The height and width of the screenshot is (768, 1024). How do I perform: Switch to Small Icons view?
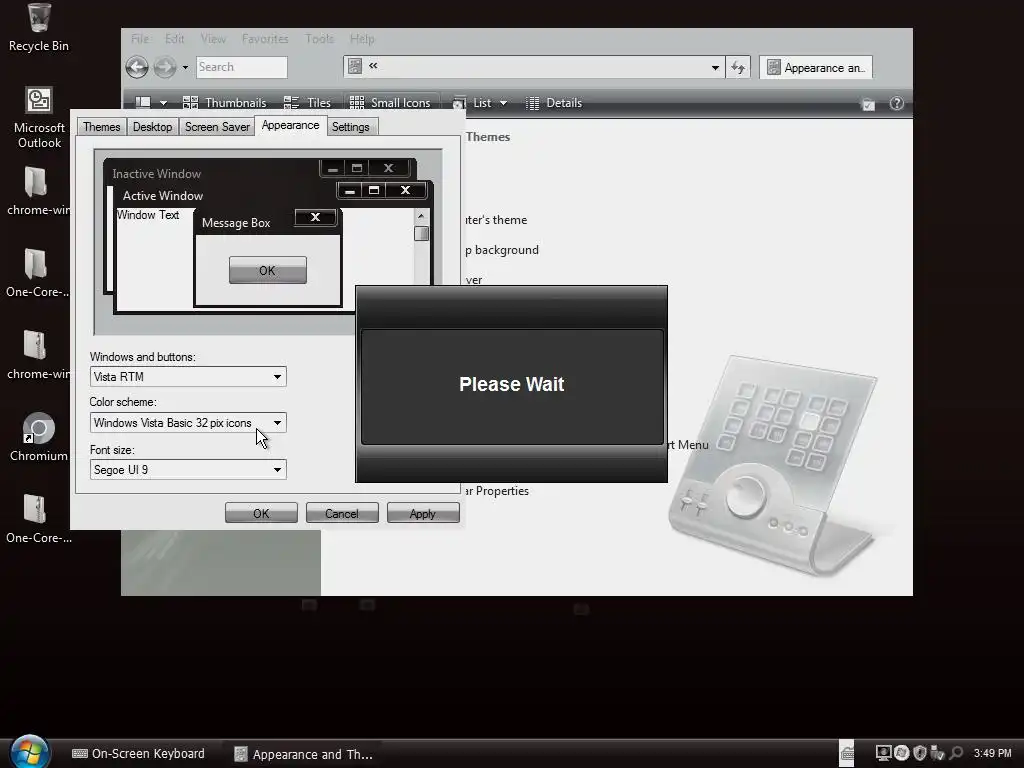click(x=390, y=103)
